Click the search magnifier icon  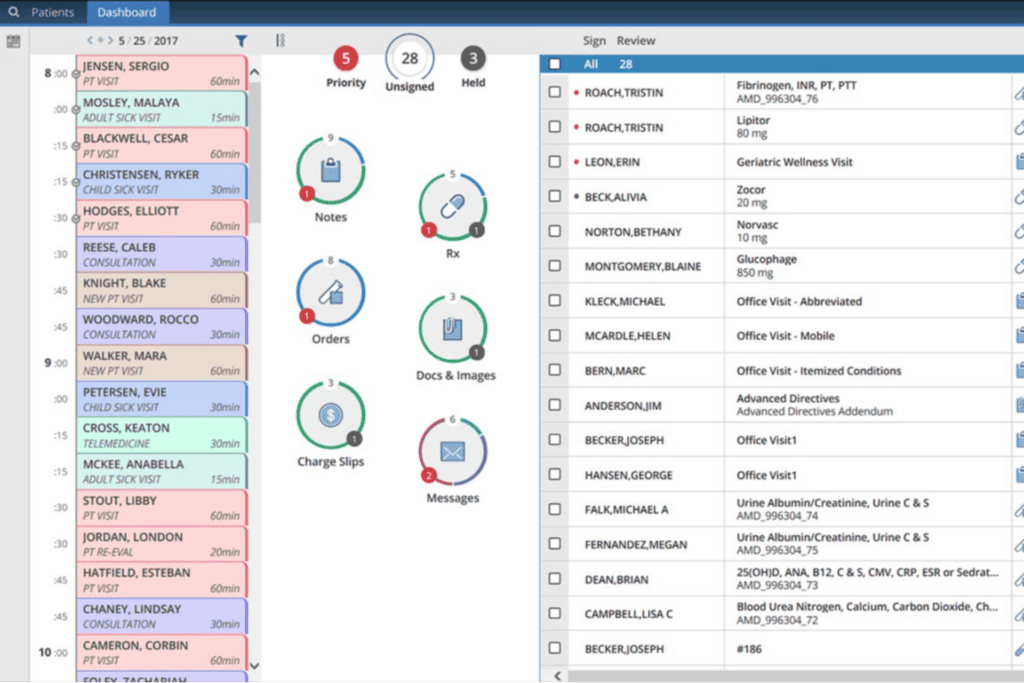pyautogui.click(x=13, y=13)
